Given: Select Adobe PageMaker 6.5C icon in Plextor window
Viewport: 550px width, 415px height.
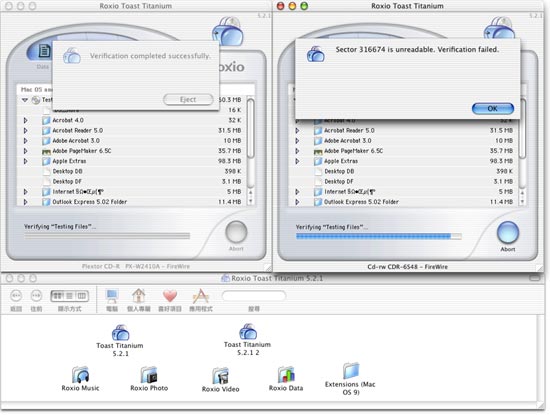Looking at the screenshot, I should [46, 151].
